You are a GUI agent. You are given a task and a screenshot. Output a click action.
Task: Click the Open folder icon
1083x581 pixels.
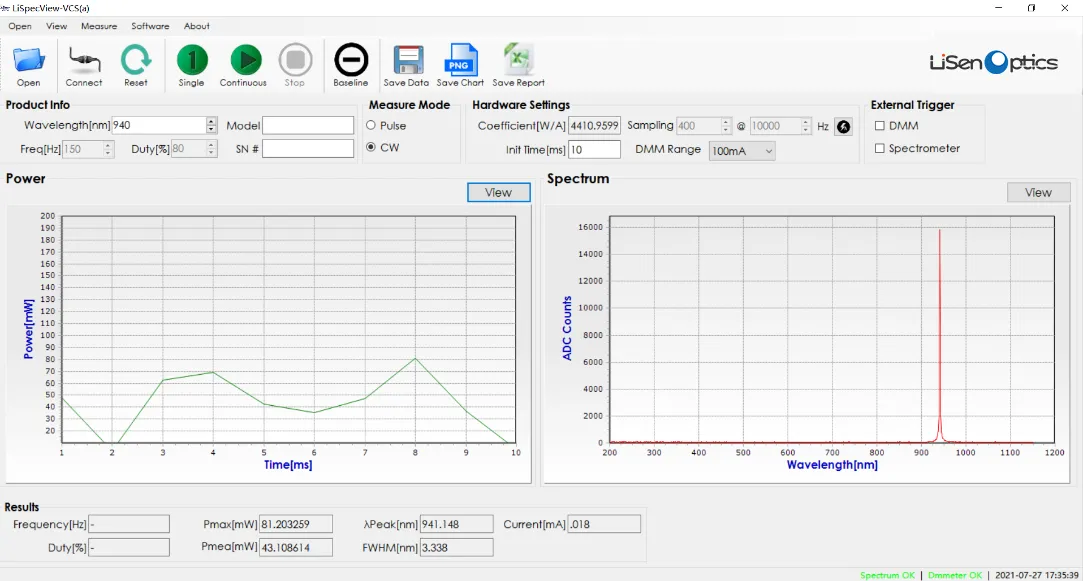[x=28, y=62]
